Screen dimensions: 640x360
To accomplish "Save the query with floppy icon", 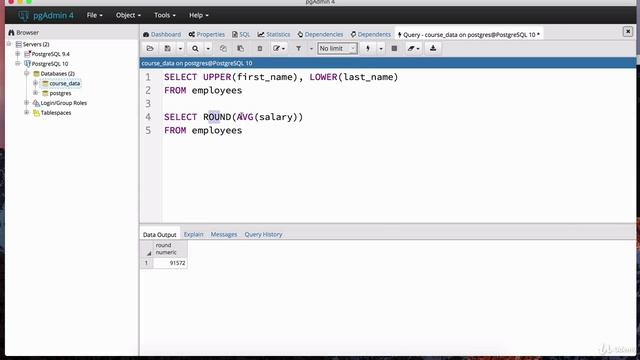I will point(167,49).
